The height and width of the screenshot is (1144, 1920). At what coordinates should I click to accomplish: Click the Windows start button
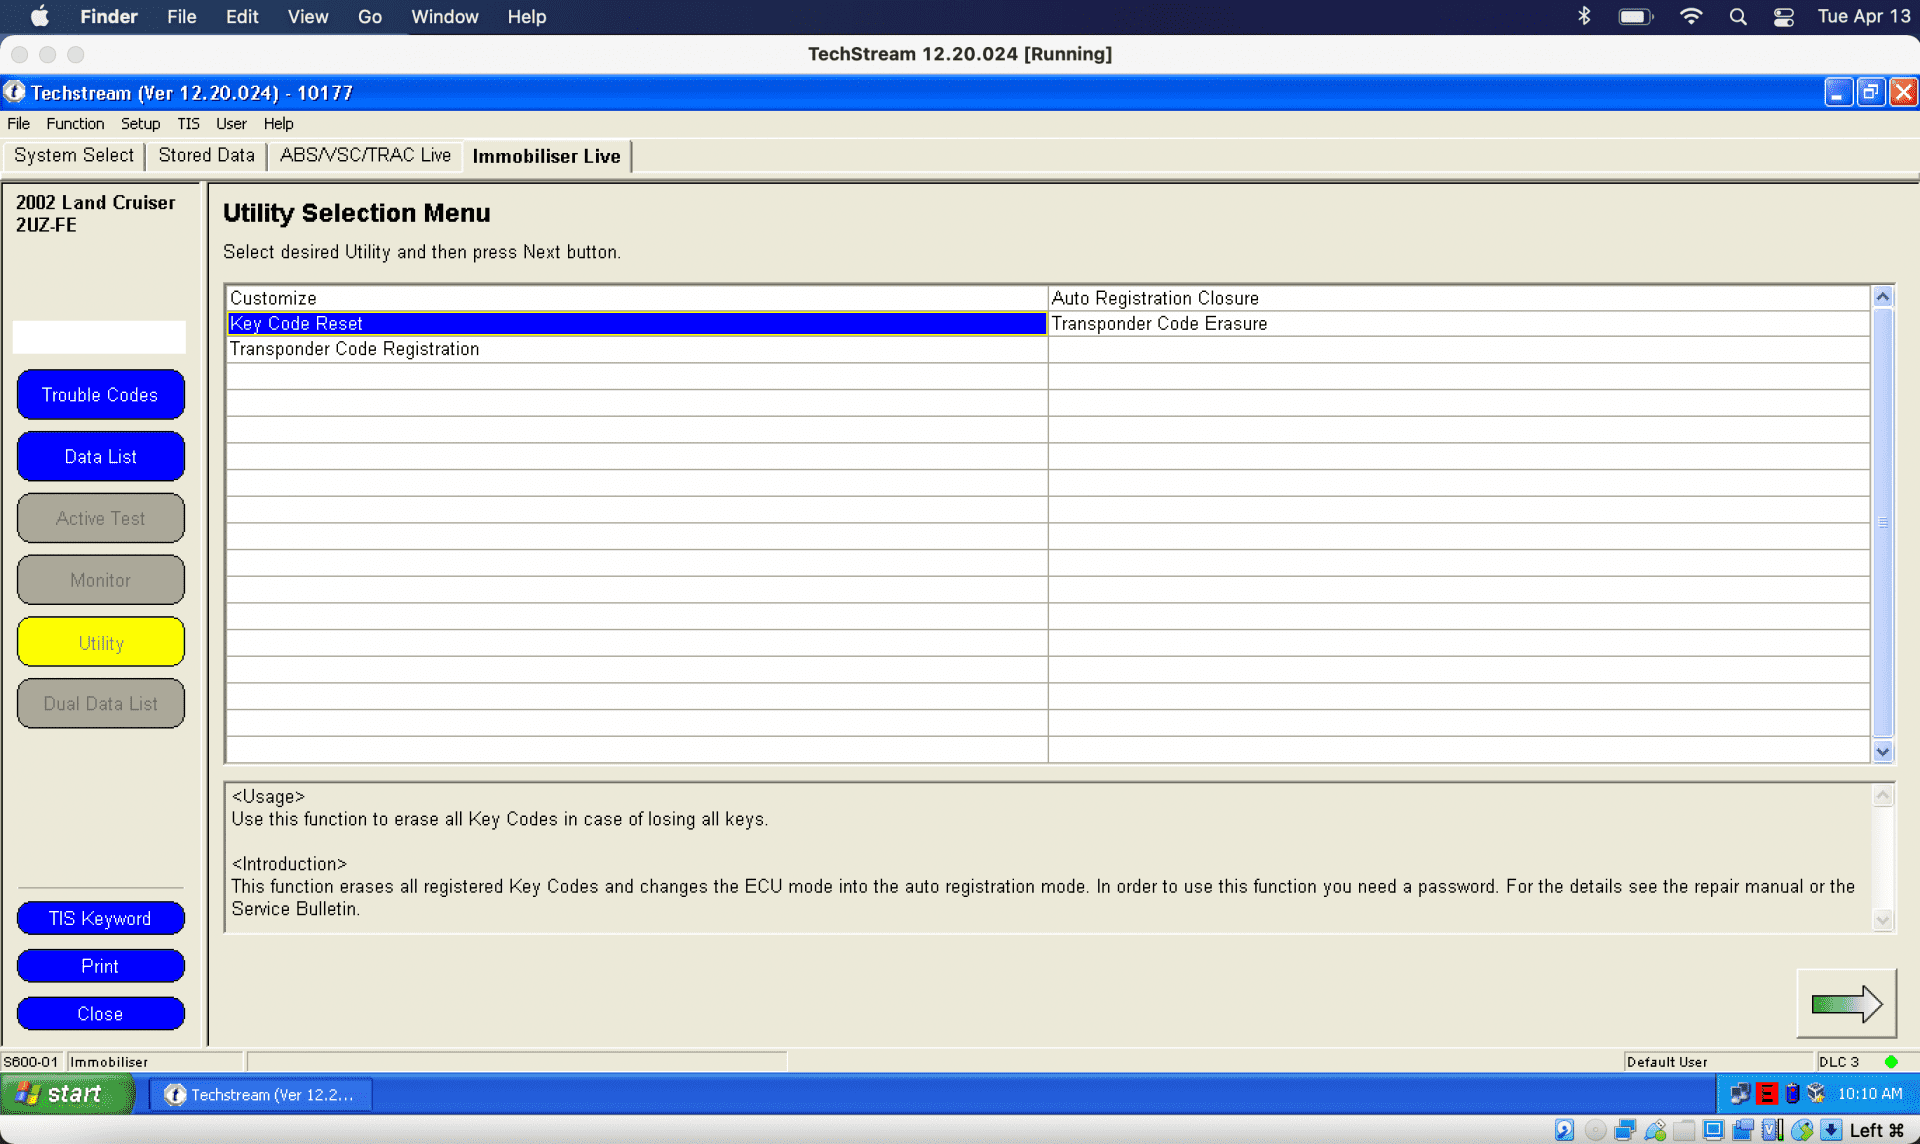tap(66, 1094)
